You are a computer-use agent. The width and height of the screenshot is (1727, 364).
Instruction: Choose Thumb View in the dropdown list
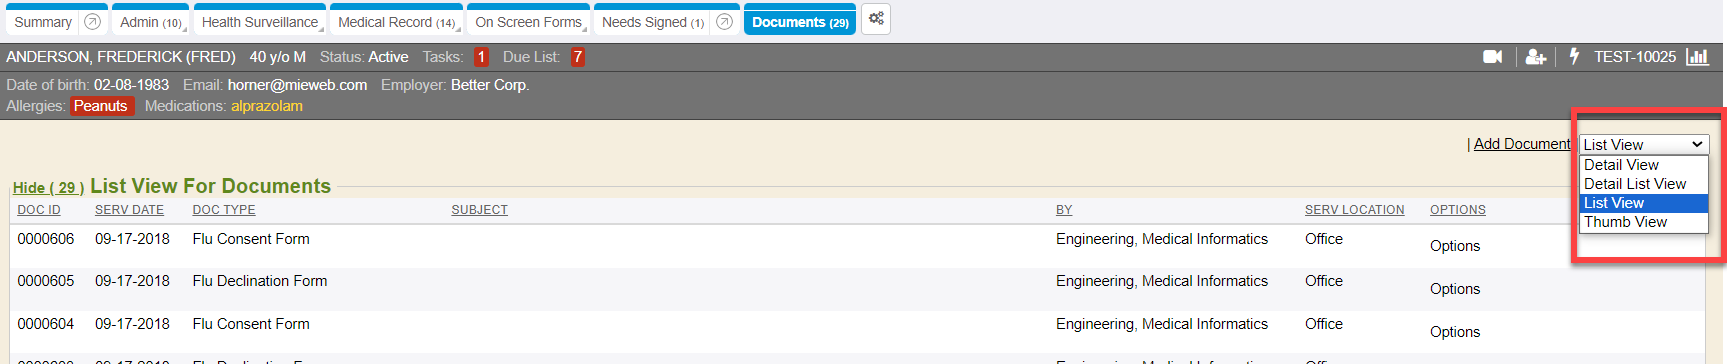(x=1643, y=222)
